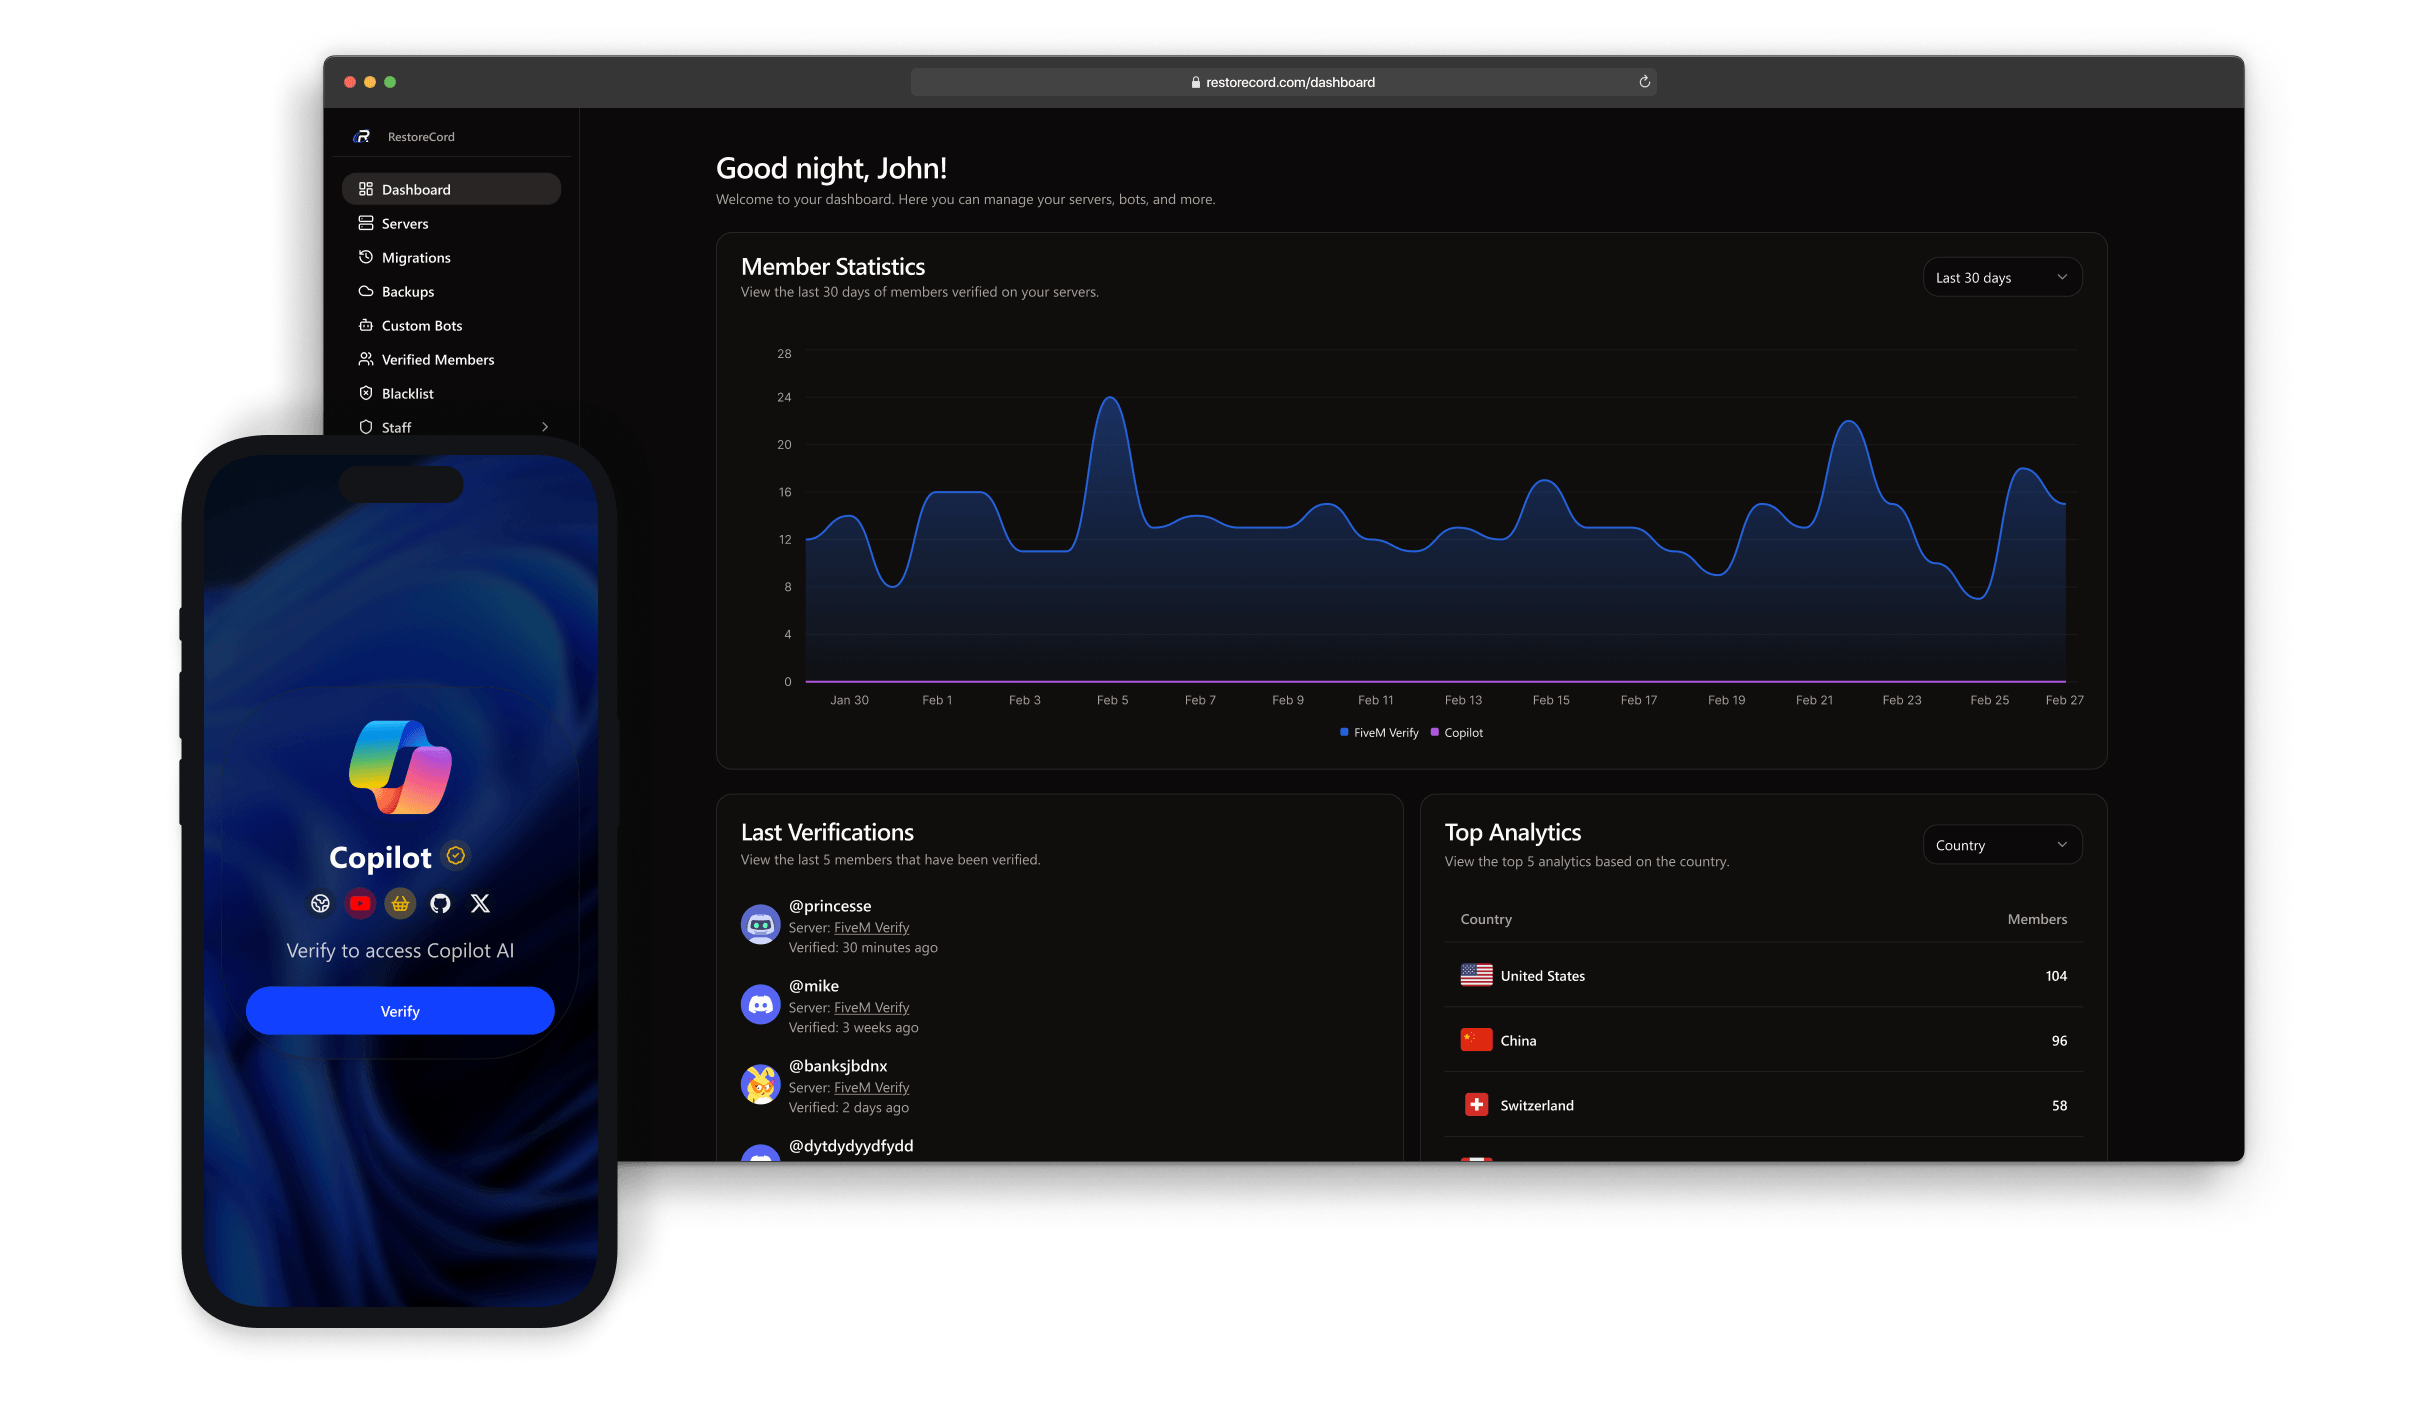Toggle FiveM Verify legend series
Screen dimensions: 2423x1428
pyautogui.click(x=1379, y=733)
